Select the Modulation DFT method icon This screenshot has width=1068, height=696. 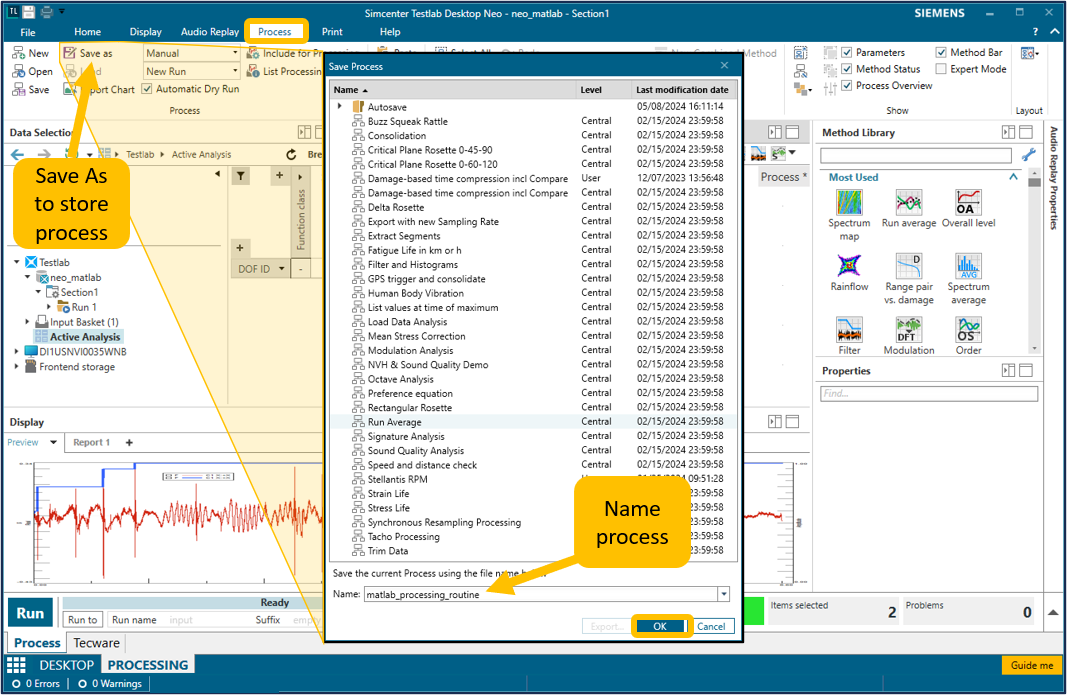pyautogui.click(x=909, y=330)
